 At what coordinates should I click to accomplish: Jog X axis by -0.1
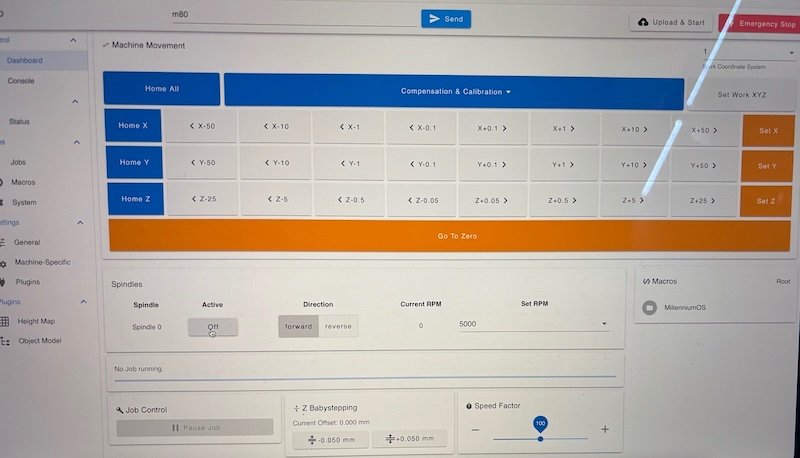(422, 128)
